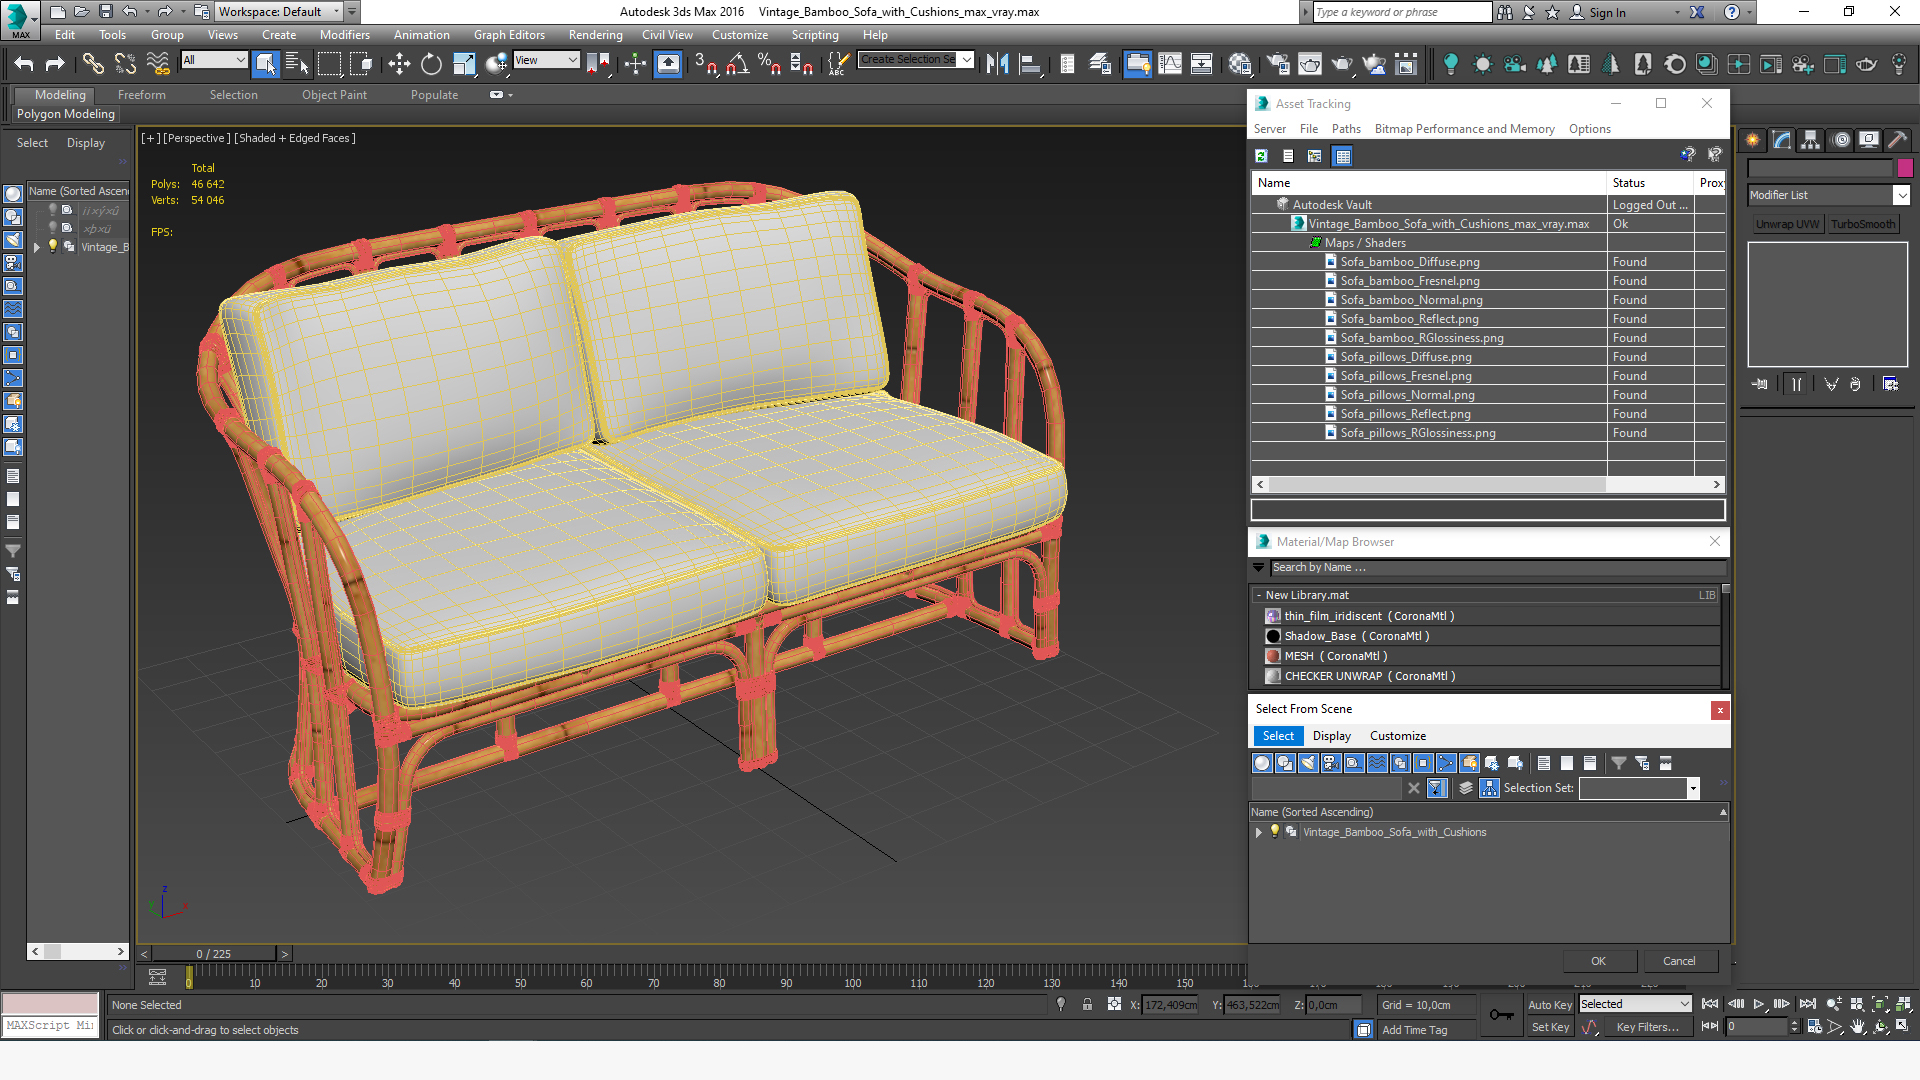Click the Unlink Selection tool

pos(125,64)
